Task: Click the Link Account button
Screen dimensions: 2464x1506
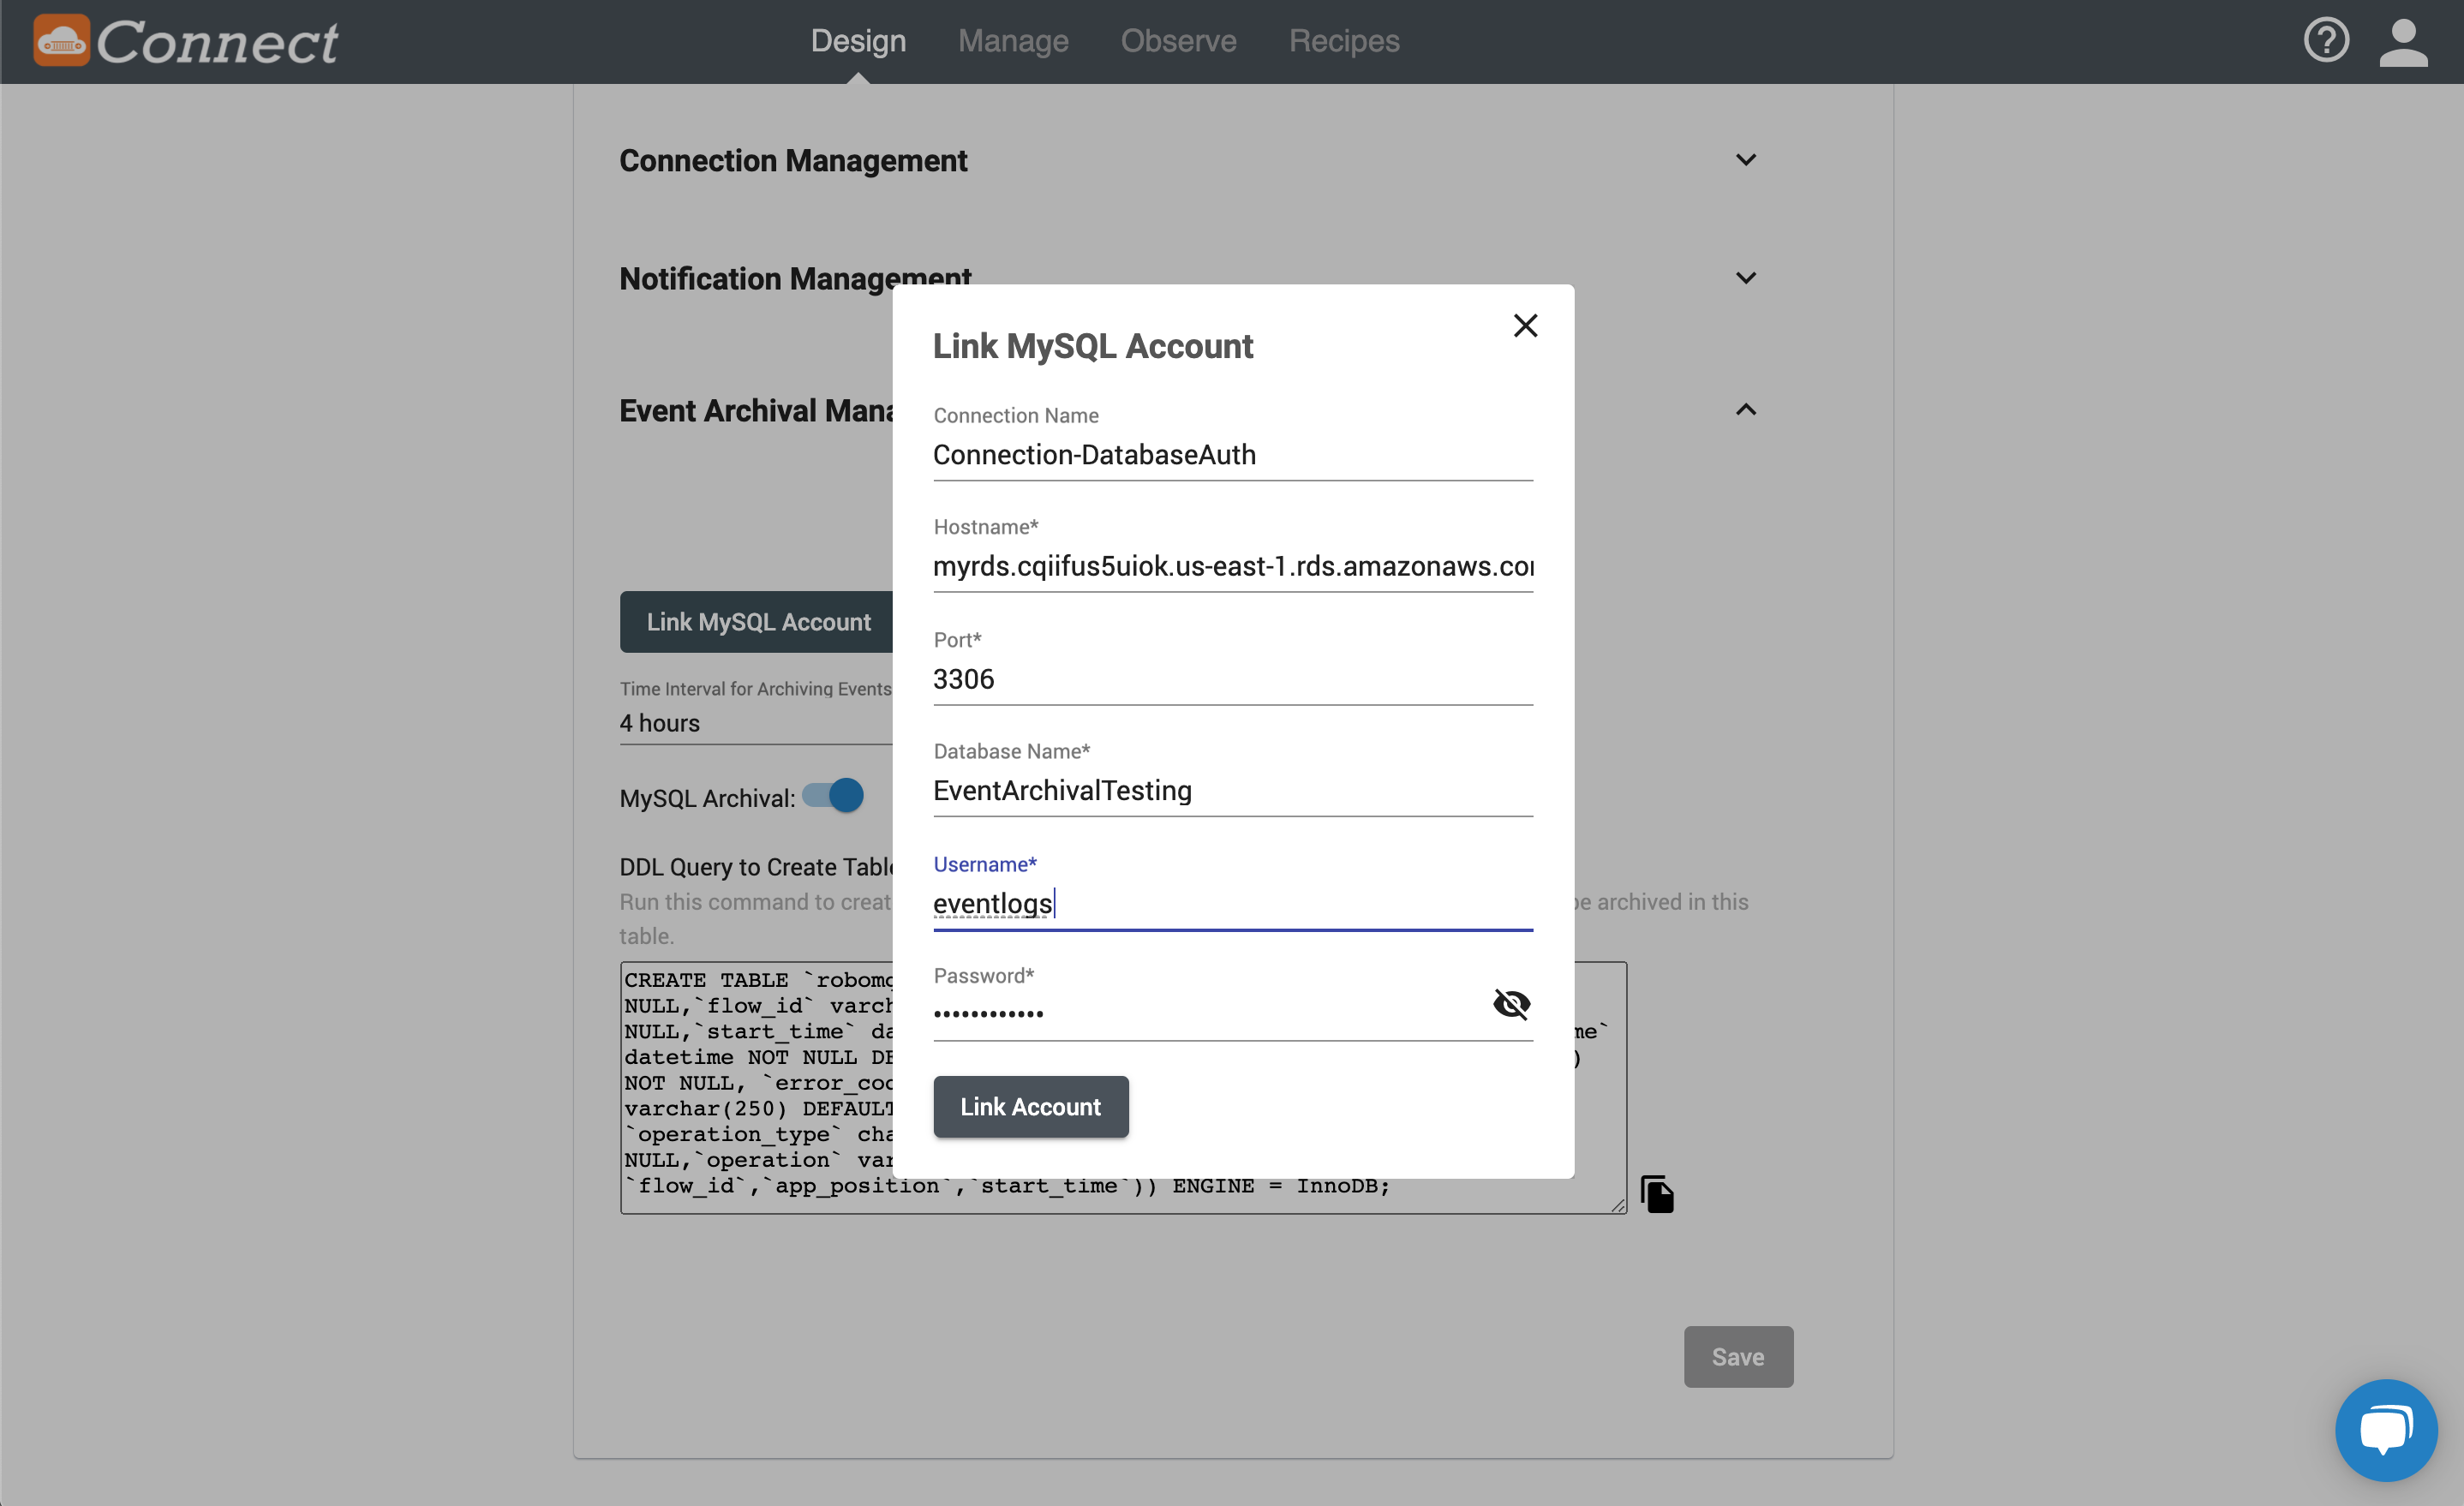Action: click(x=1031, y=1107)
